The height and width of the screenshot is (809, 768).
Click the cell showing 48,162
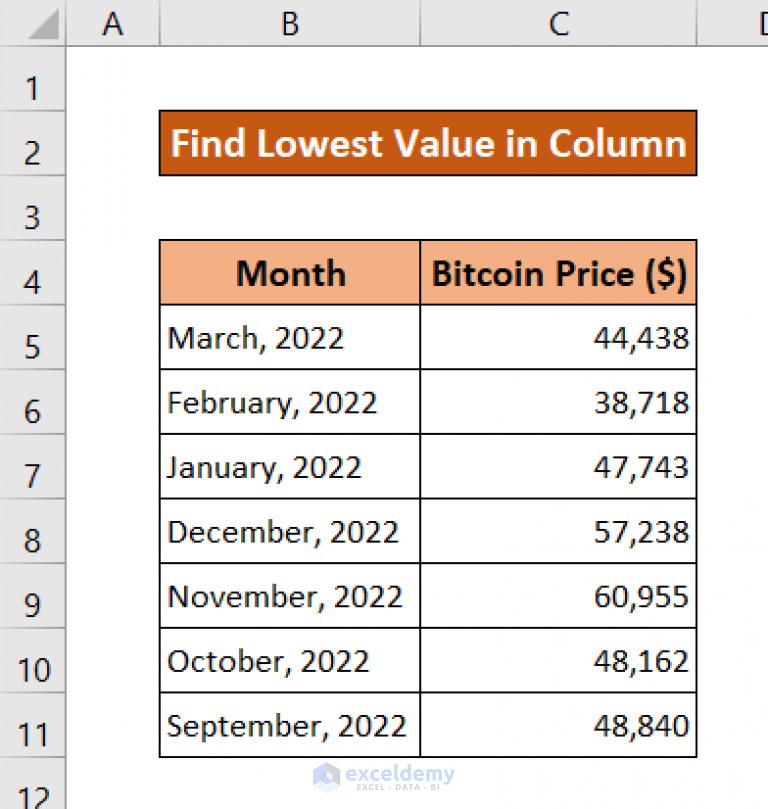click(x=558, y=661)
